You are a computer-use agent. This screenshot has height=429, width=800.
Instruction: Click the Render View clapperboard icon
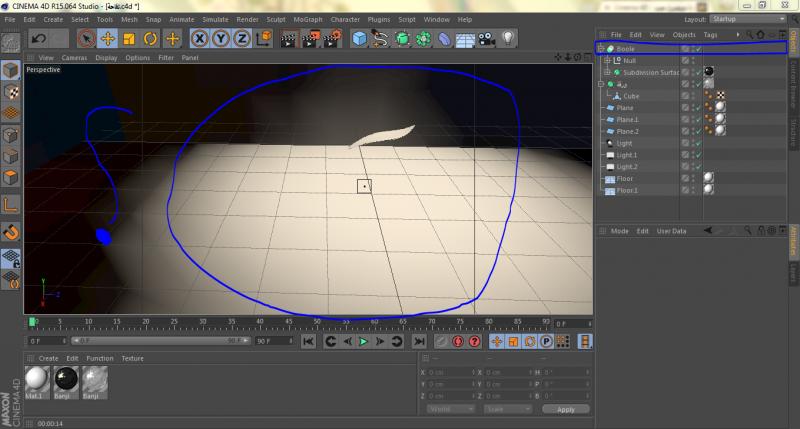point(288,38)
